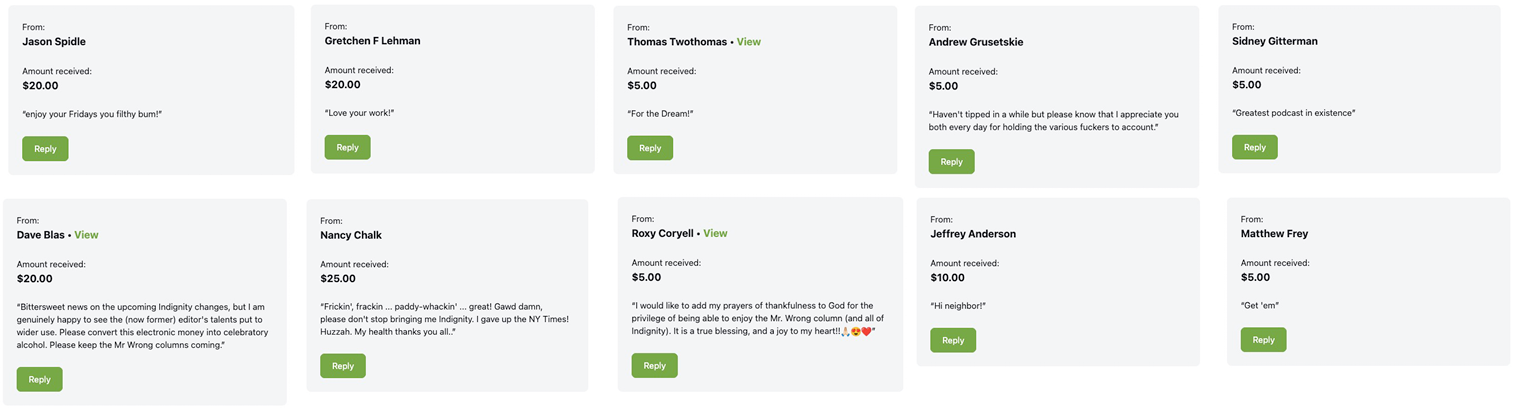This screenshot has height=408, width=1515.
Task: Open View link next to Roxy Coryell
Action: pyautogui.click(x=715, y=234)
